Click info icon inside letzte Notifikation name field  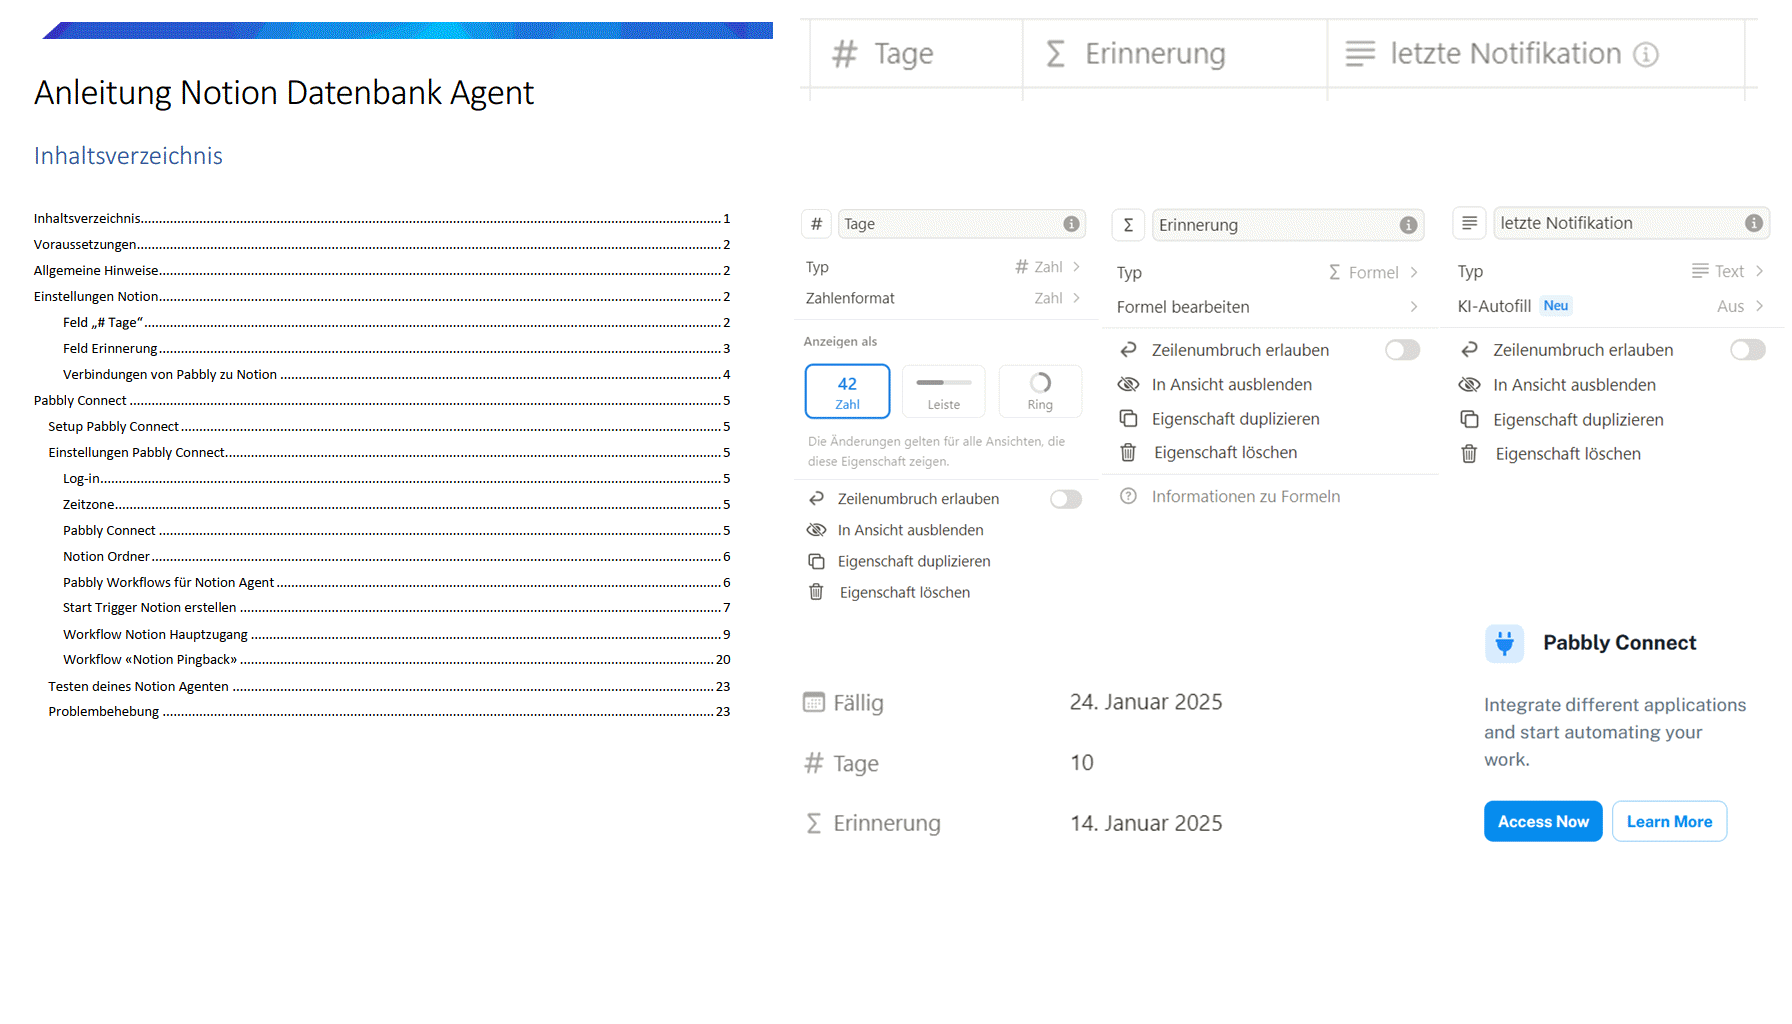(x=1754, y=223)
